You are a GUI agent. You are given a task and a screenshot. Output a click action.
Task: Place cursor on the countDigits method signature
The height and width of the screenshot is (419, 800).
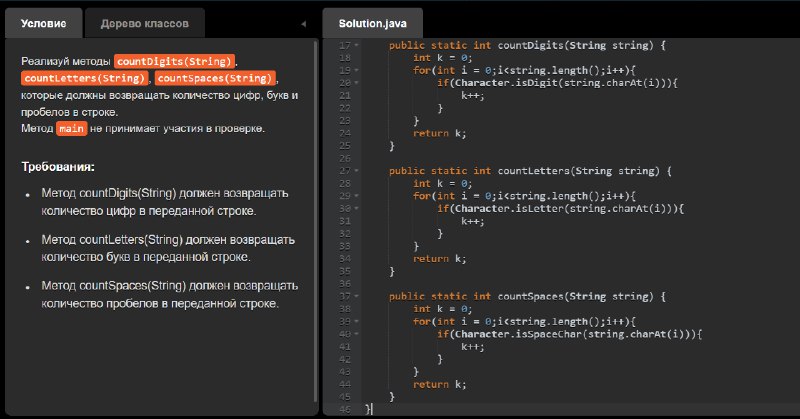click(x=527, y=45)
